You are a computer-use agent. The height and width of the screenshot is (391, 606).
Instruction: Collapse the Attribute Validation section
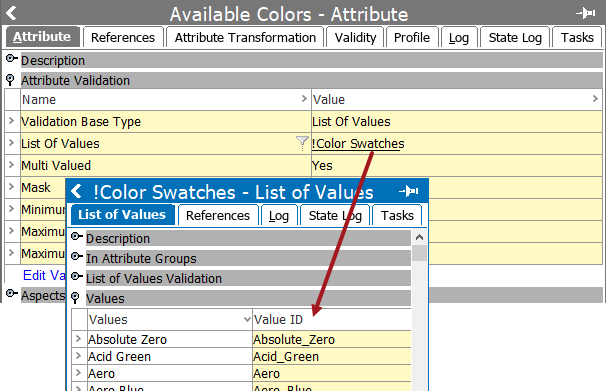point(10,80)
